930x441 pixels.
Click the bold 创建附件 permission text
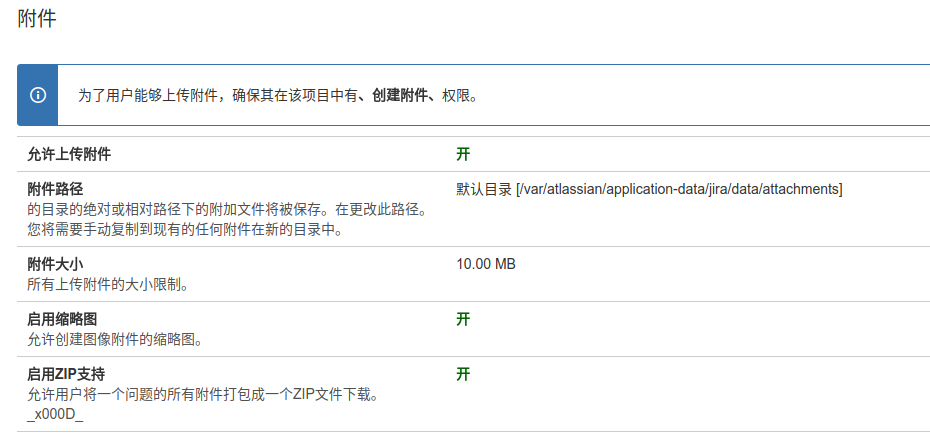coord(400,96)
